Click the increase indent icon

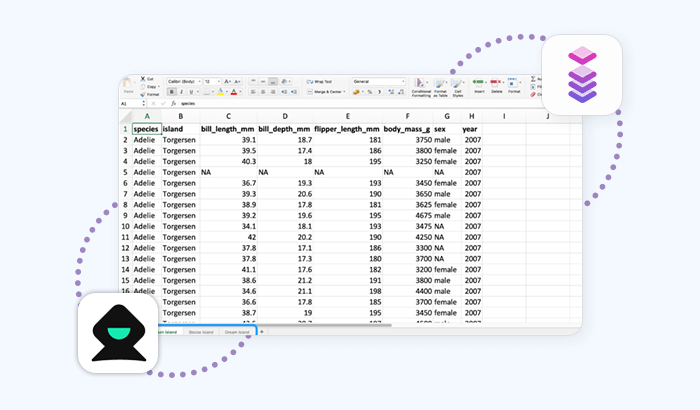294,92
